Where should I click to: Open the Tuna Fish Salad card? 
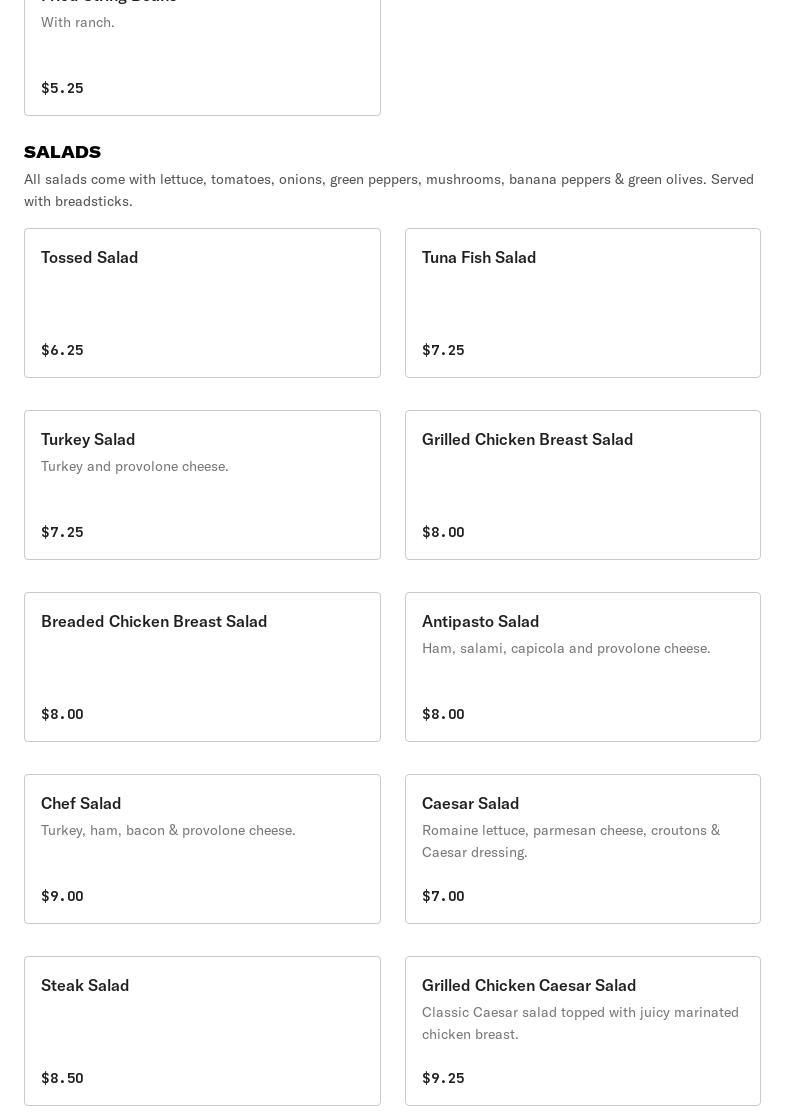click(x=583, y=303)
